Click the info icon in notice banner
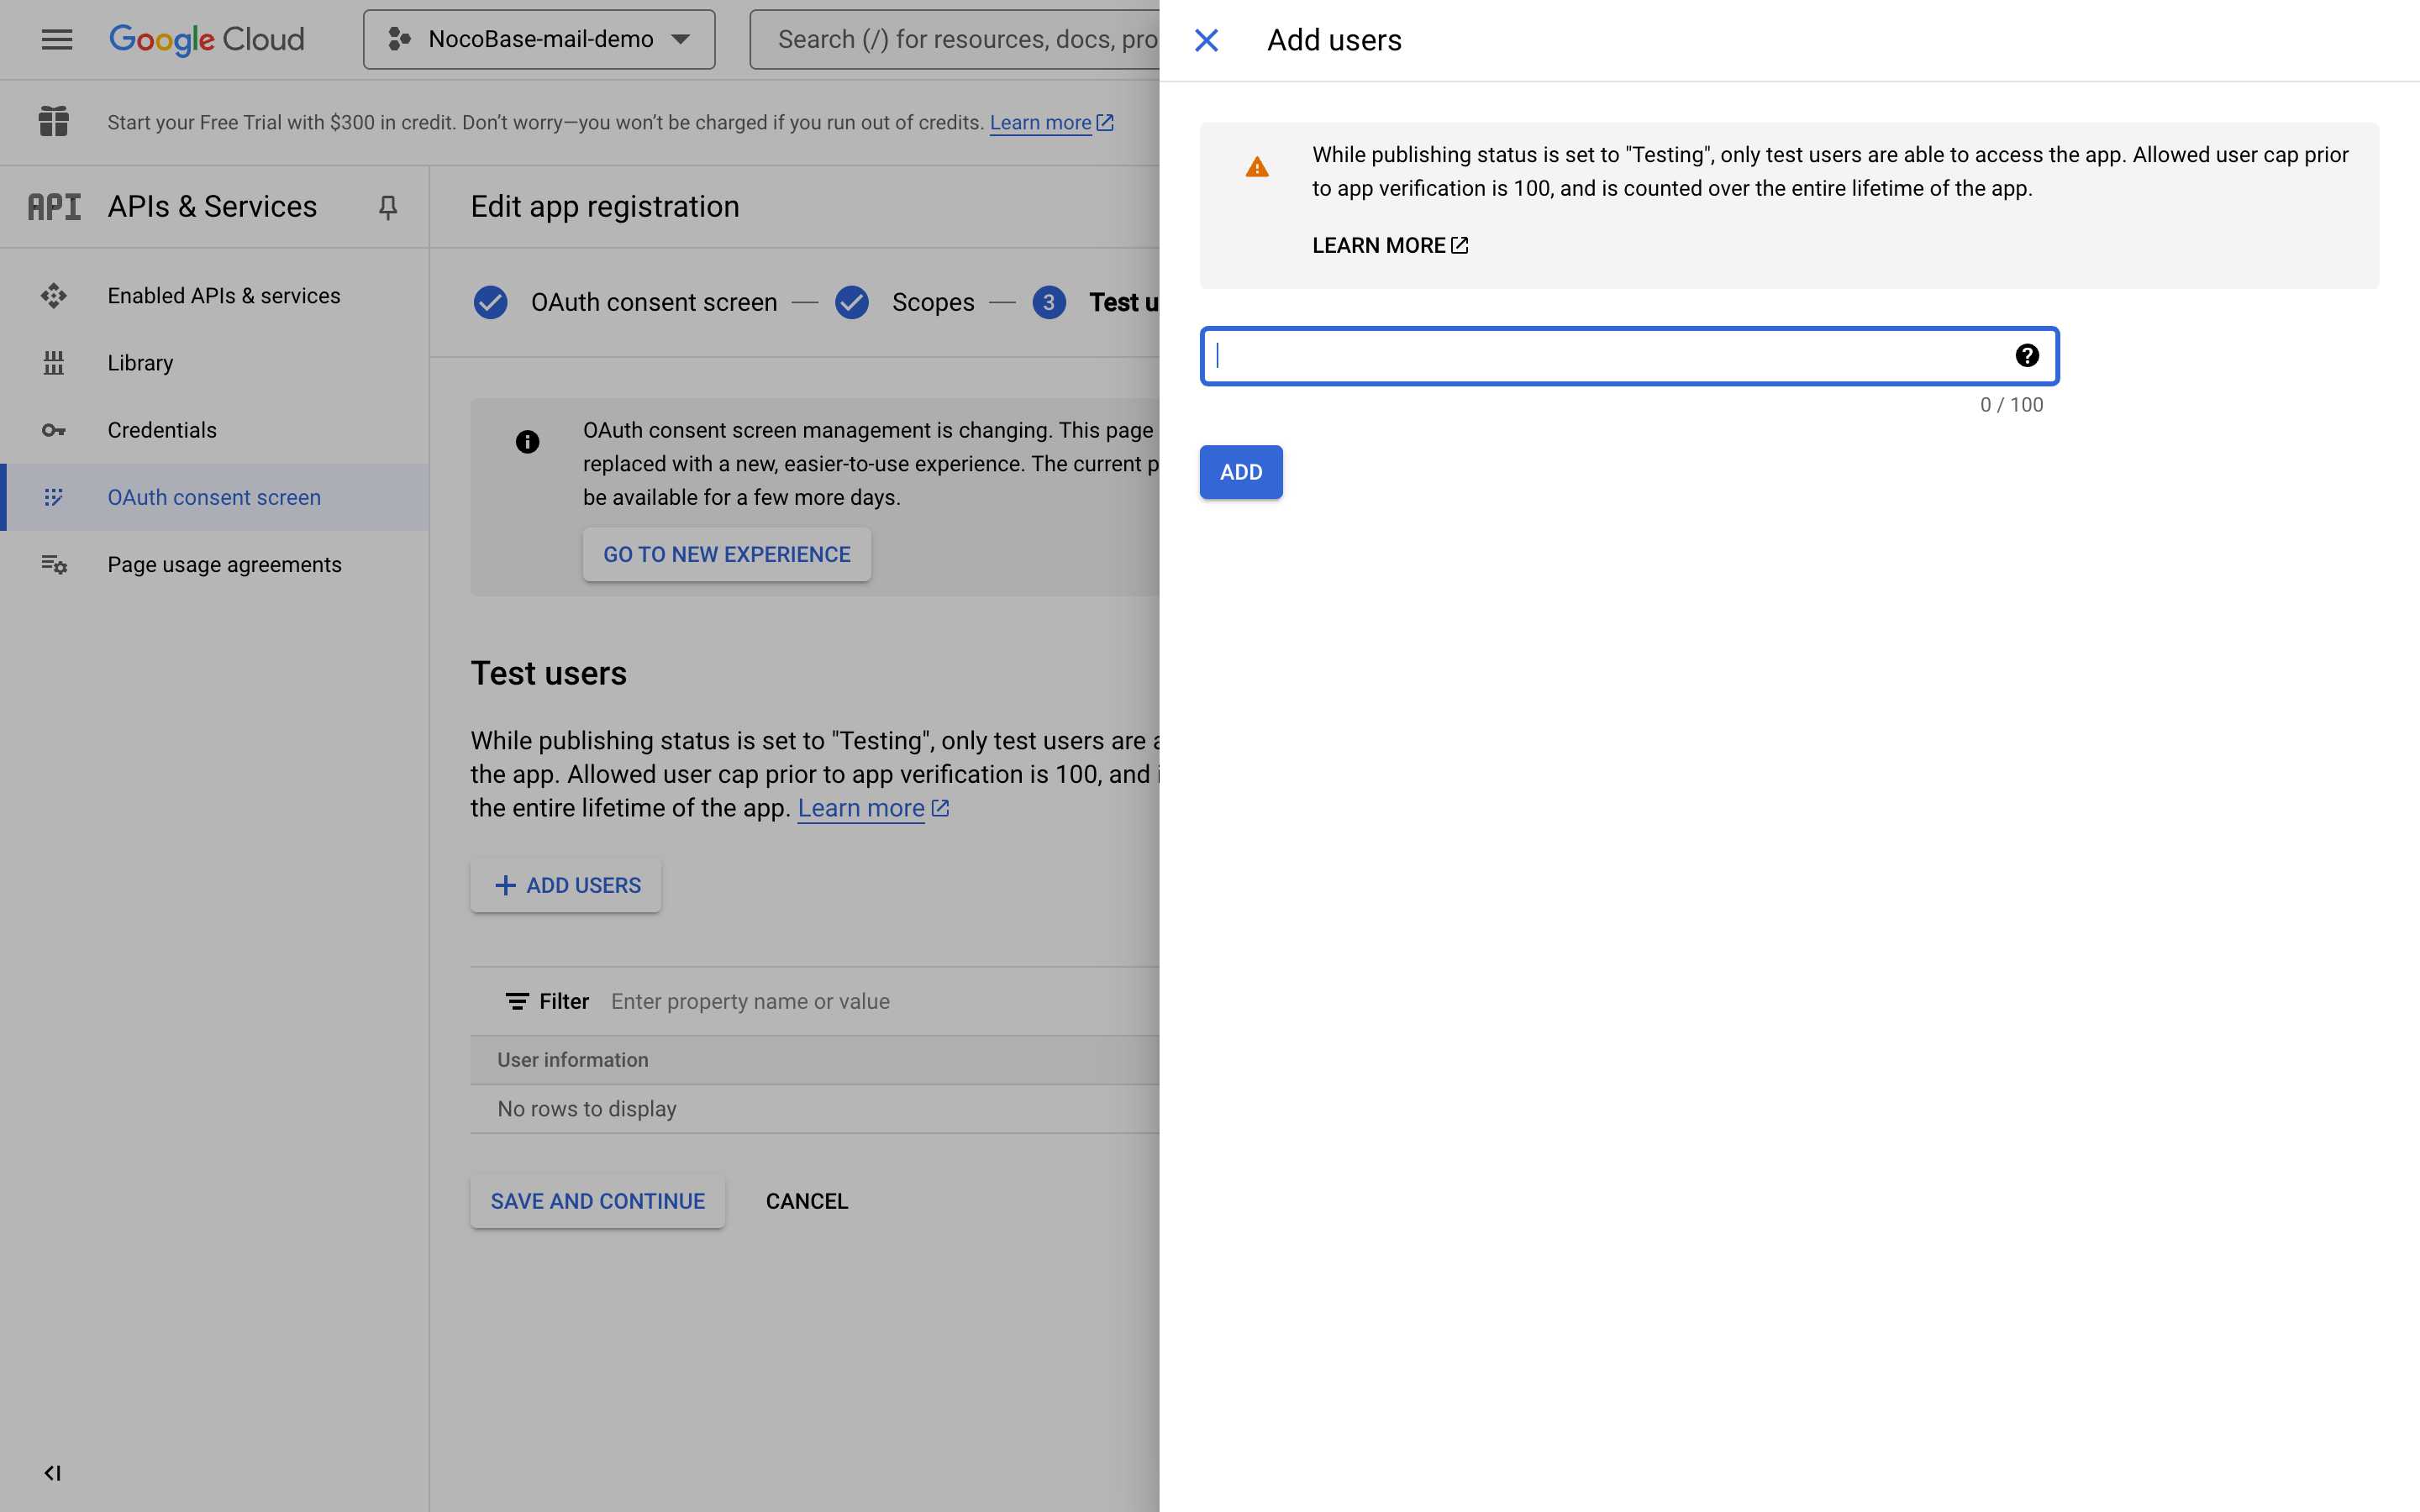Screen dimensions: 2420x1512 (527, 442)
